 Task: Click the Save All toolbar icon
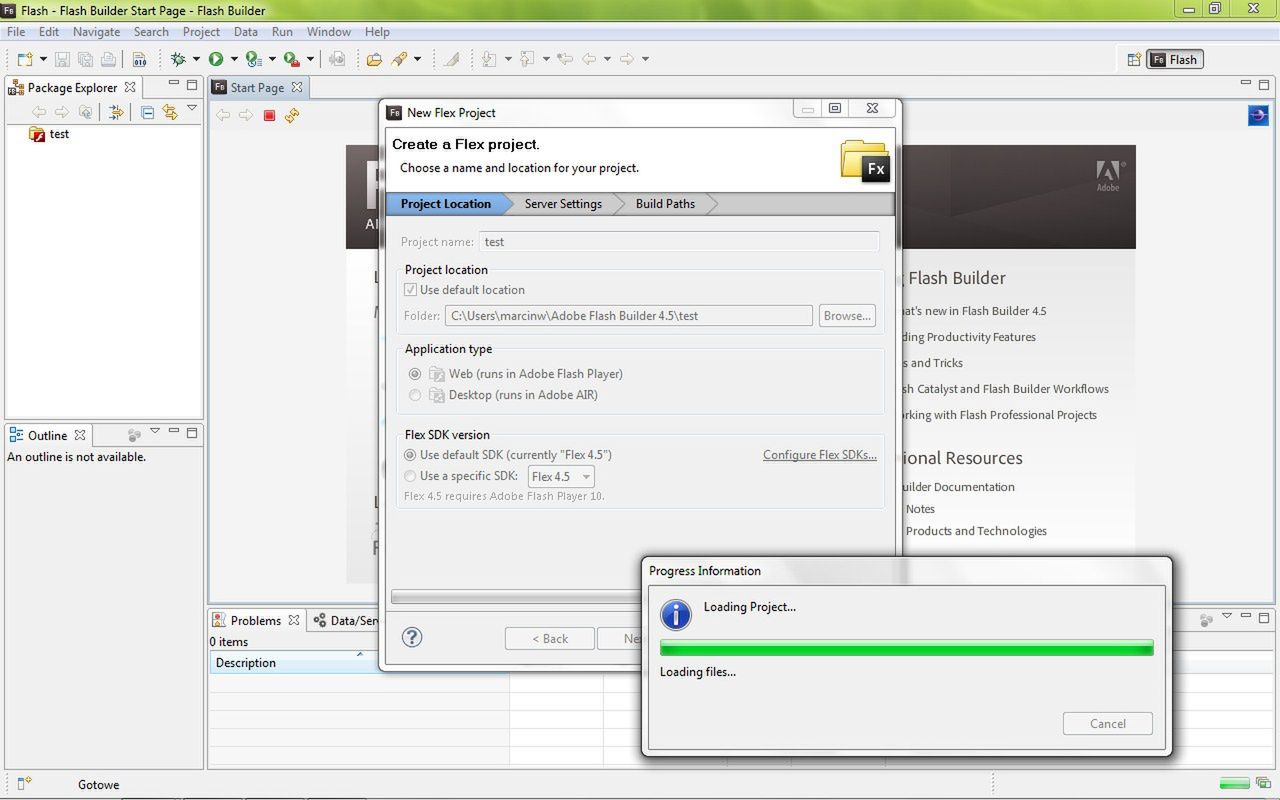tap(85, 59)
